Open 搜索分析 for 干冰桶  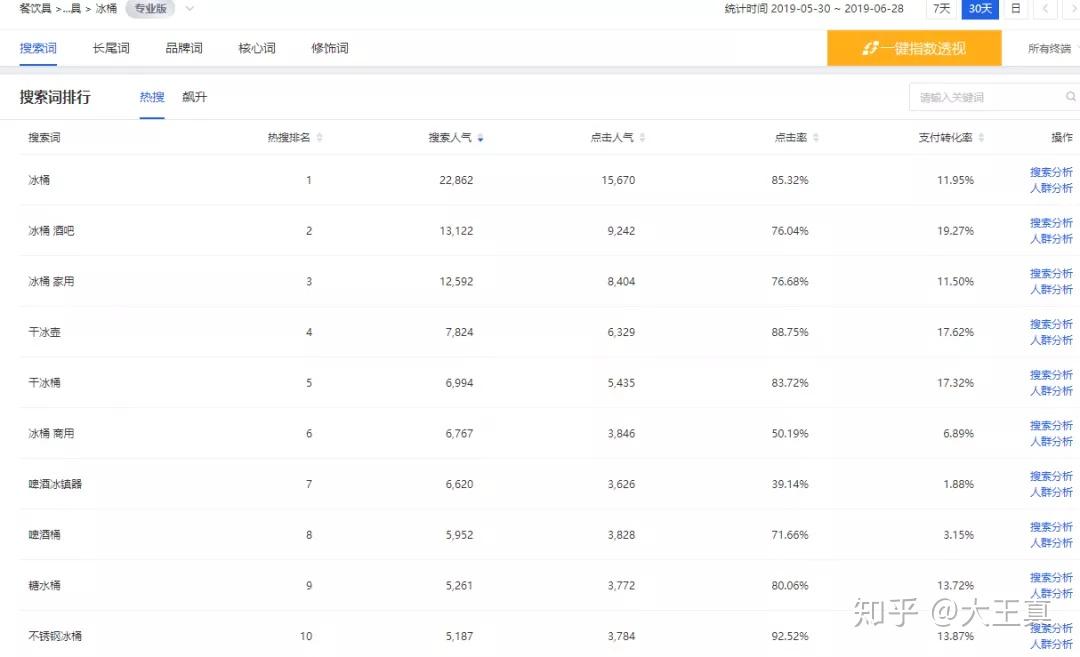[x=1051, y=375]
